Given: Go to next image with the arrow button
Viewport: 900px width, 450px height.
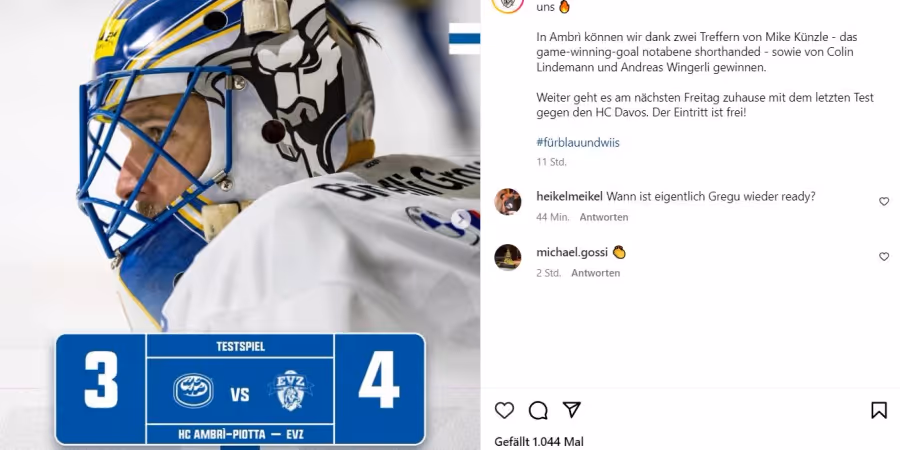Looking at the screenshot, I should pos(460,218).
